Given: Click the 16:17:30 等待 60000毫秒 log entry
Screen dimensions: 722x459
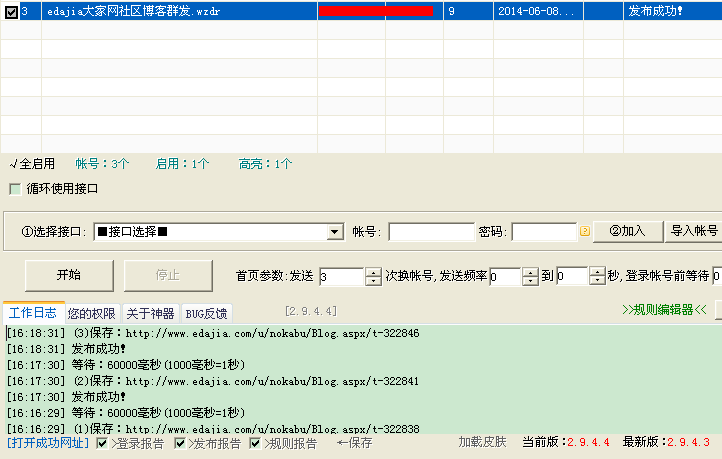Looking at the screenshot, I should (x=126, y=365).
